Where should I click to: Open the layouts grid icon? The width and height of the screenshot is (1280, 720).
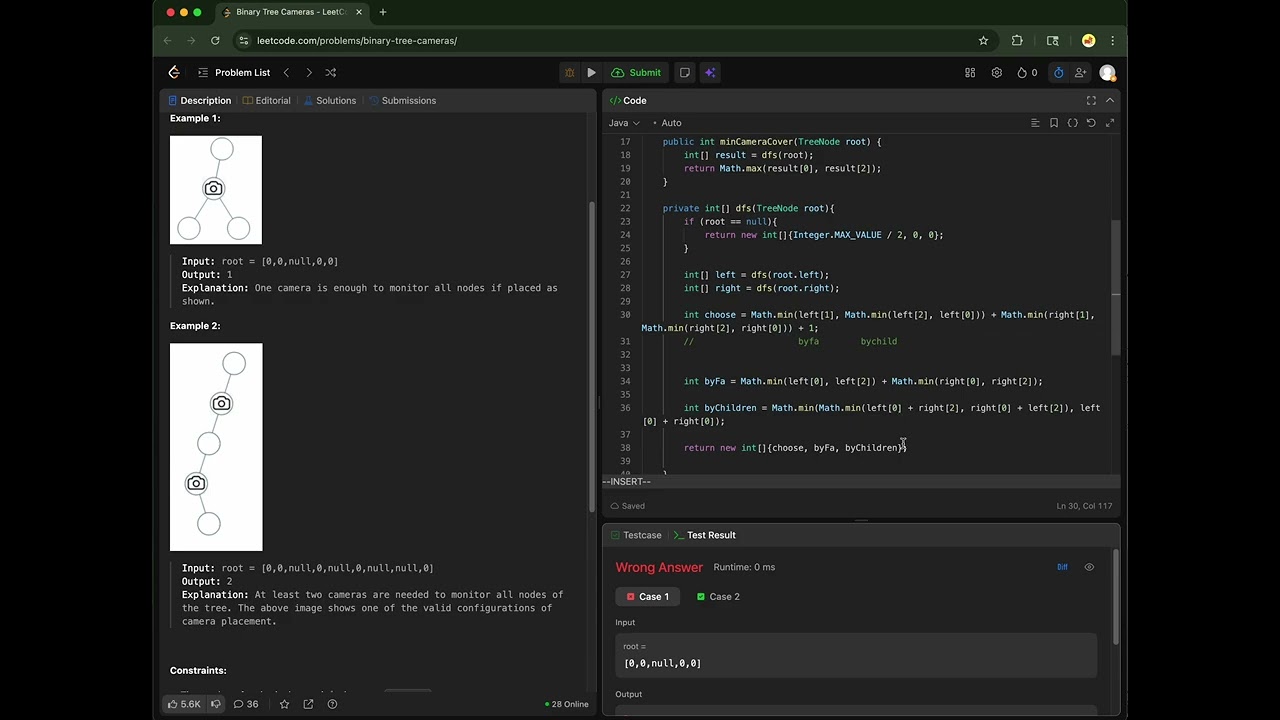[970, 72]
